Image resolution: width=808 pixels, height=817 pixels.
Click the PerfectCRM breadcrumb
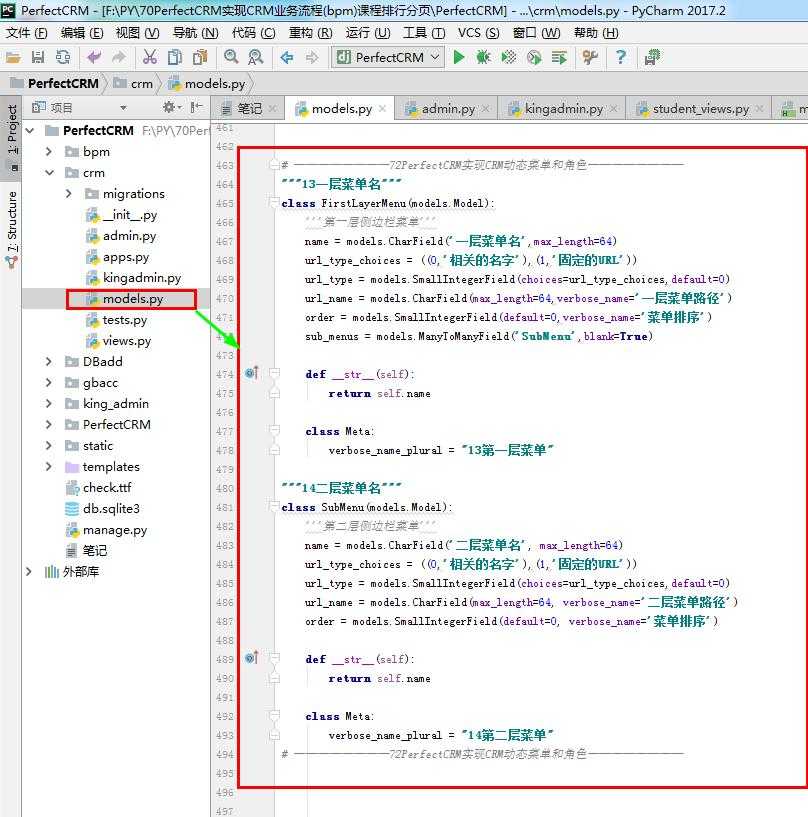(55, 83)
